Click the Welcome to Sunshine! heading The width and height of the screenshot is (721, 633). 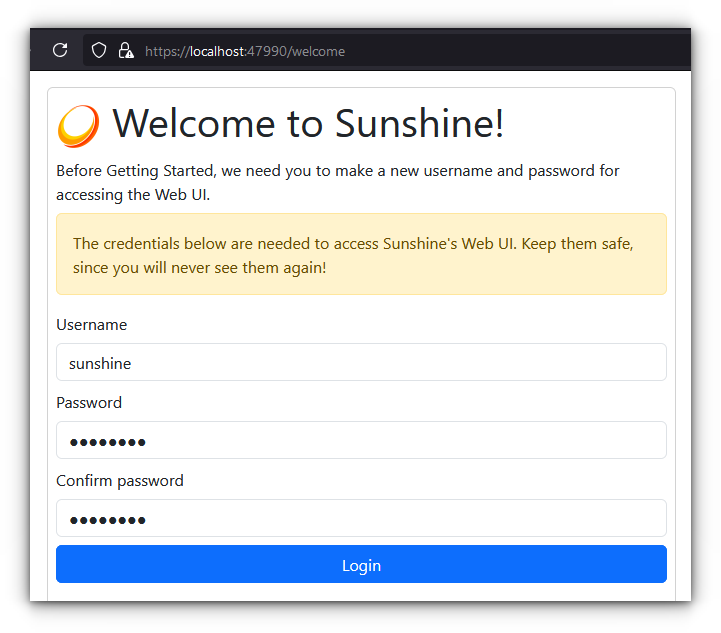308,124
